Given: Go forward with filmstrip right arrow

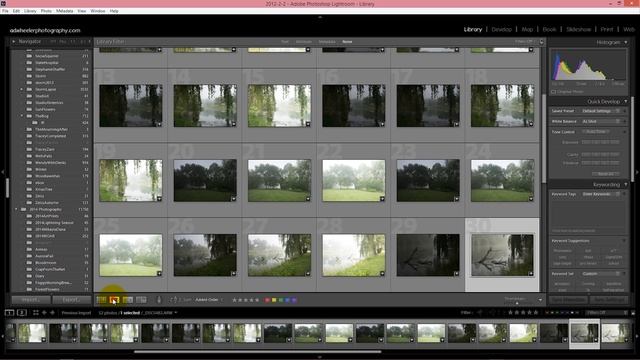Looking at the screenshot, I should coord(52,313).
